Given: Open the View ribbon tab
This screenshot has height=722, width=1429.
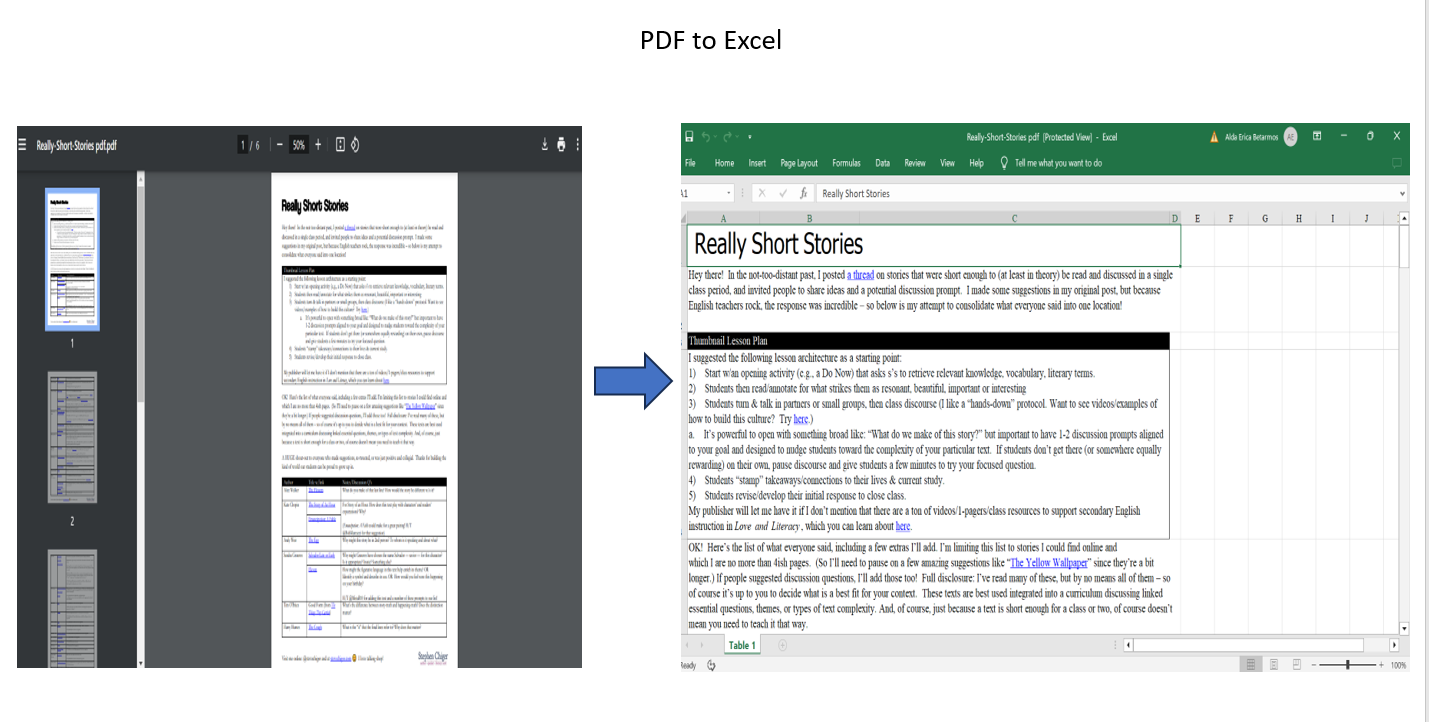Looking at the screenshot, I should click(x=947, y=163).
